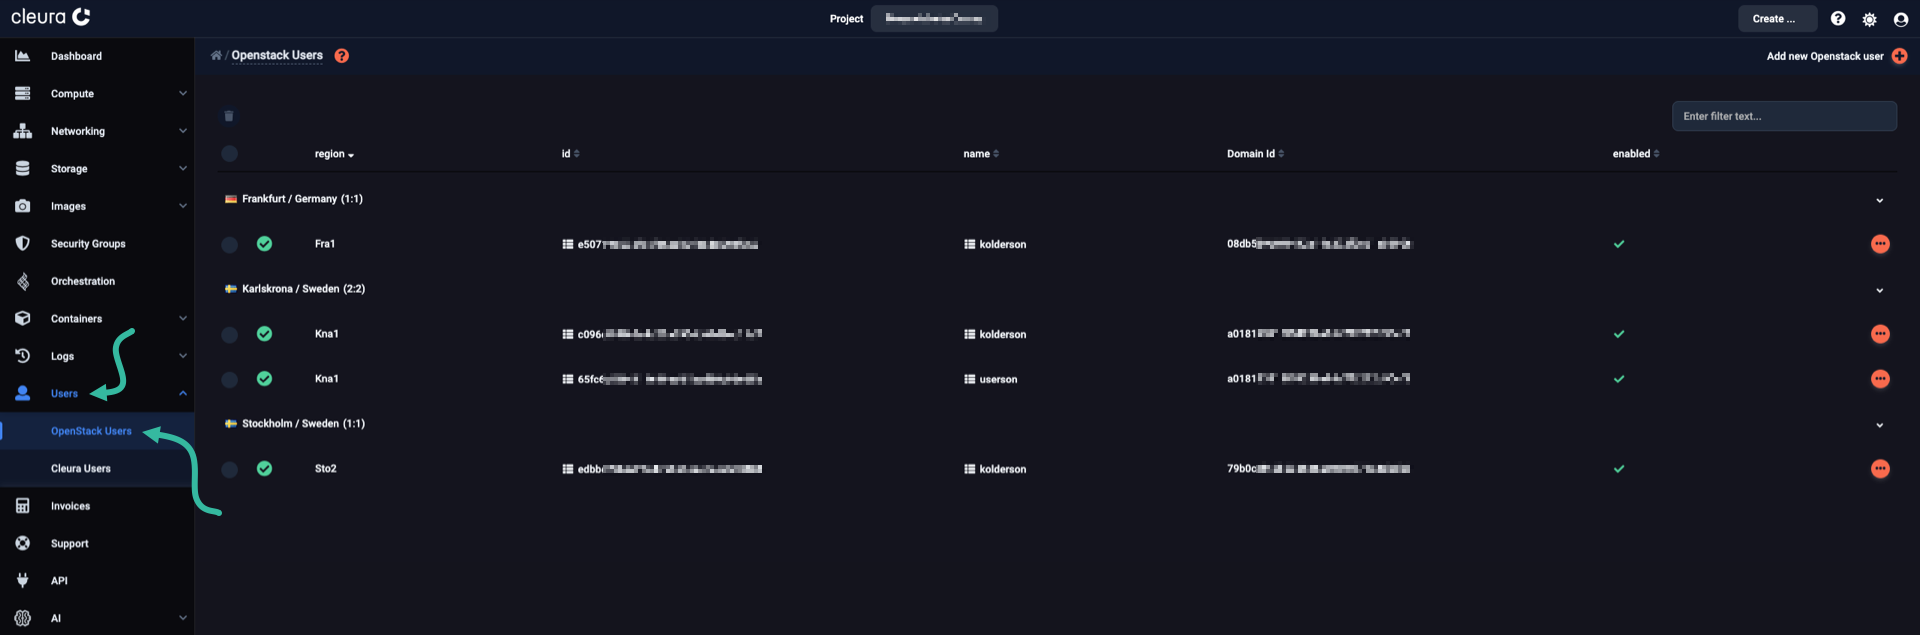
Task: Open actions menu for Kna1 kolderson row
Action: 1880,334
